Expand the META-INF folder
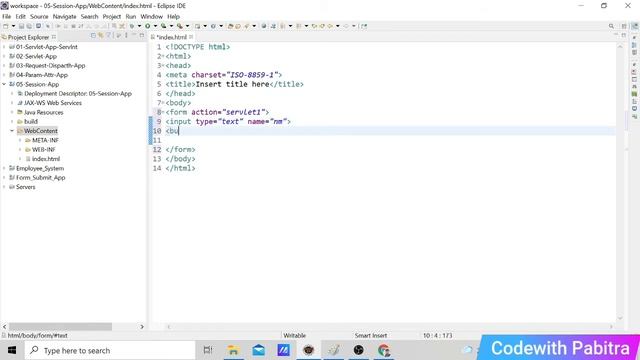Viewport: 640px width, 360px height. coord(20,140)
